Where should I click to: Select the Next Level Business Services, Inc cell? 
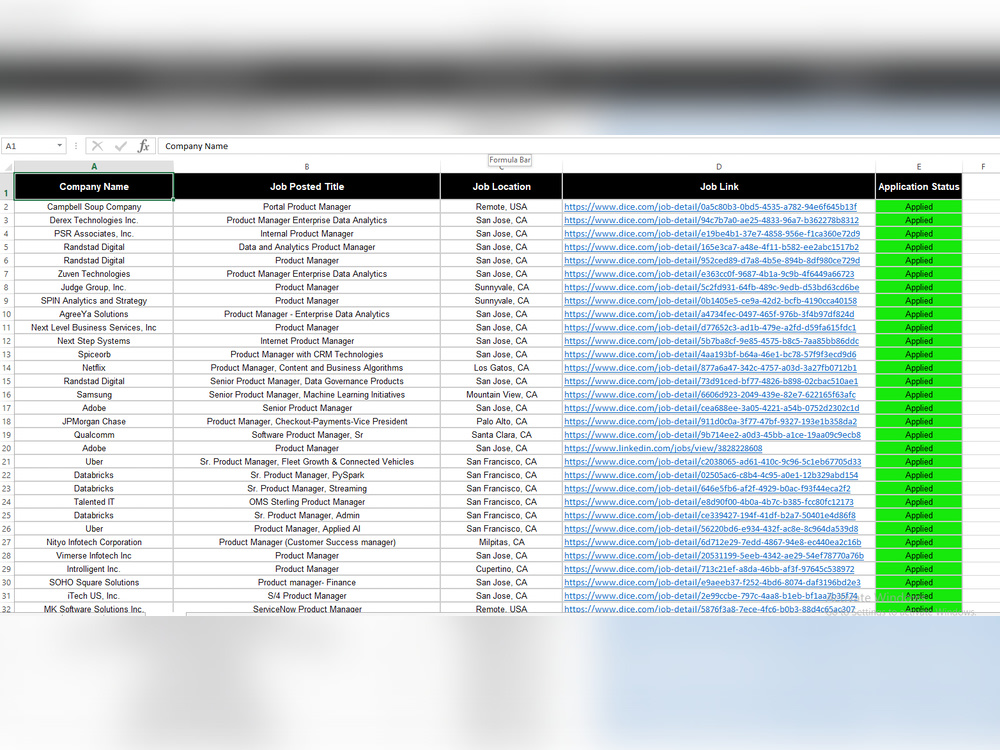(x=94, y=327)
